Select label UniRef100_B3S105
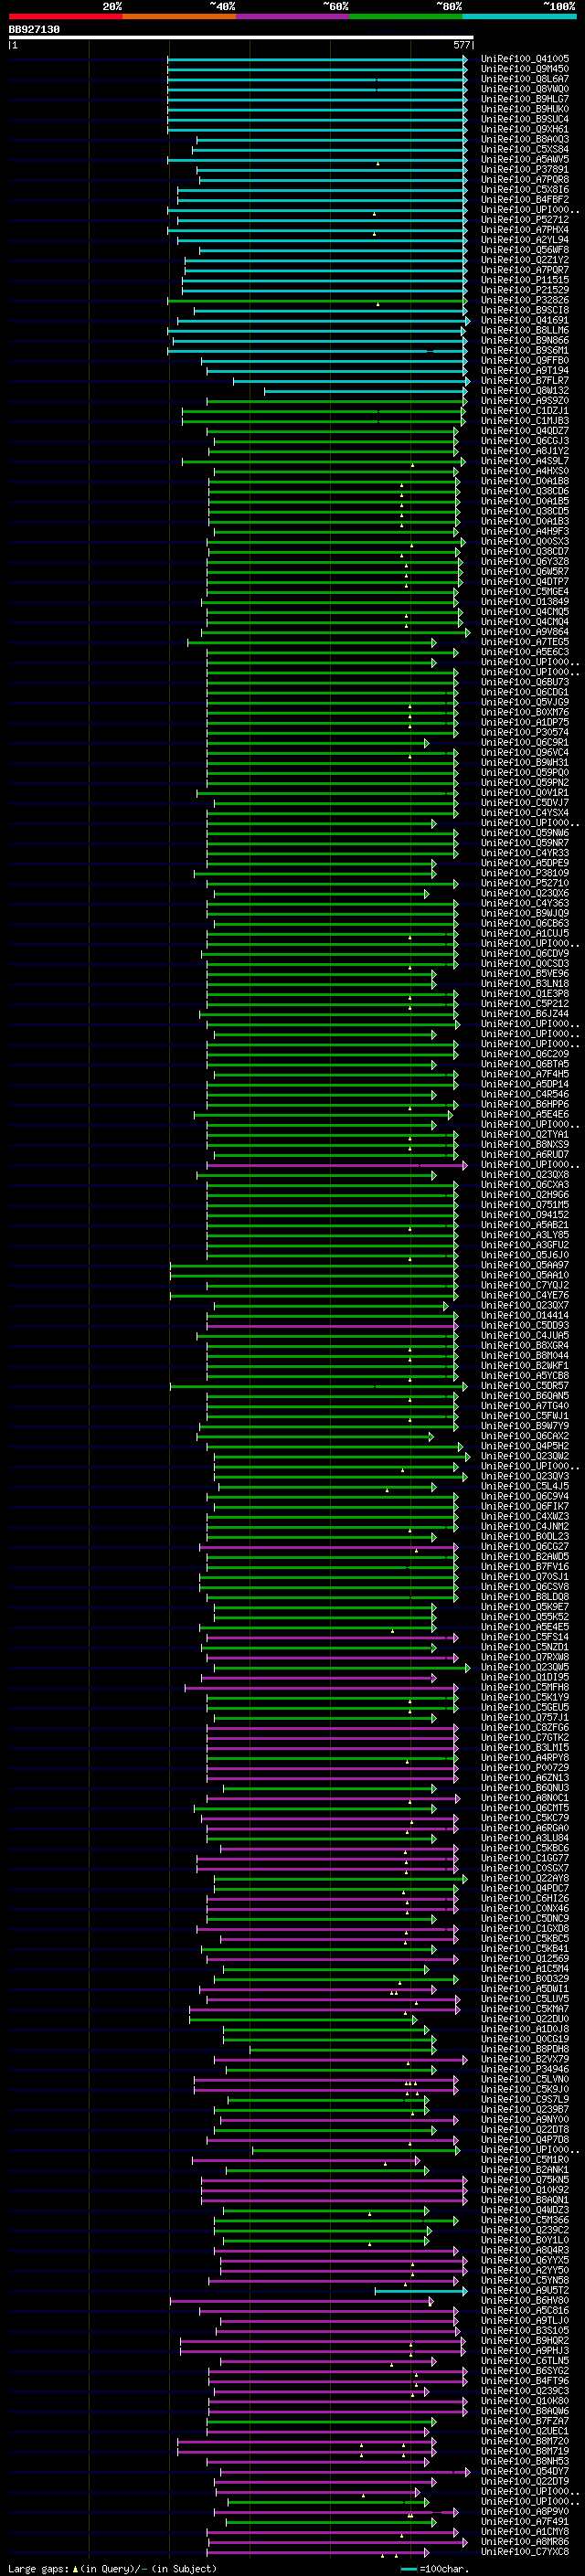 525,2331
